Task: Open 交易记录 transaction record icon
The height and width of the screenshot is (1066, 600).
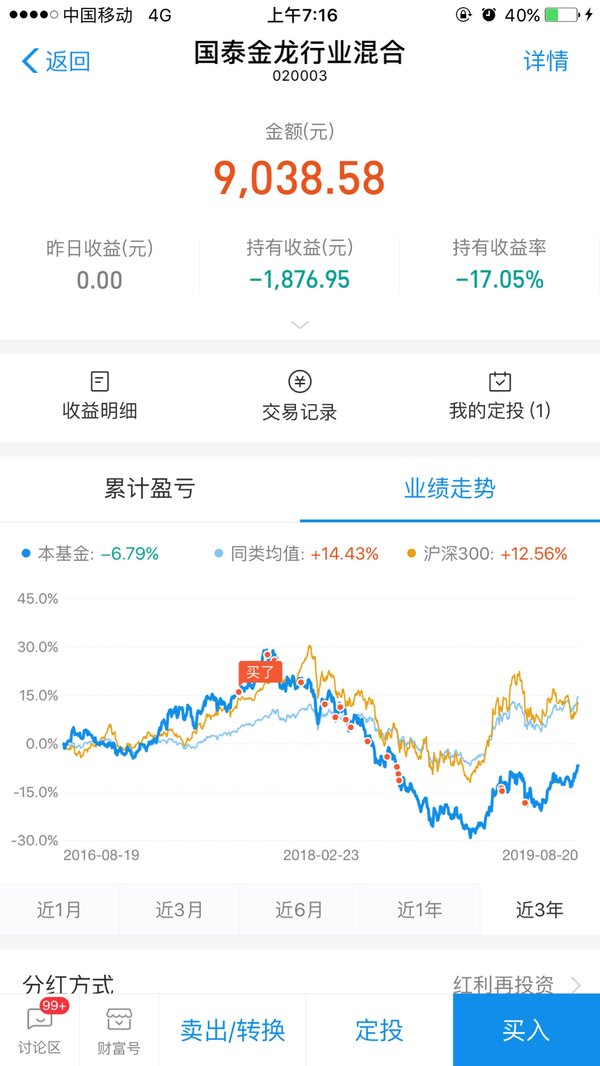Action: click(300, 381)
